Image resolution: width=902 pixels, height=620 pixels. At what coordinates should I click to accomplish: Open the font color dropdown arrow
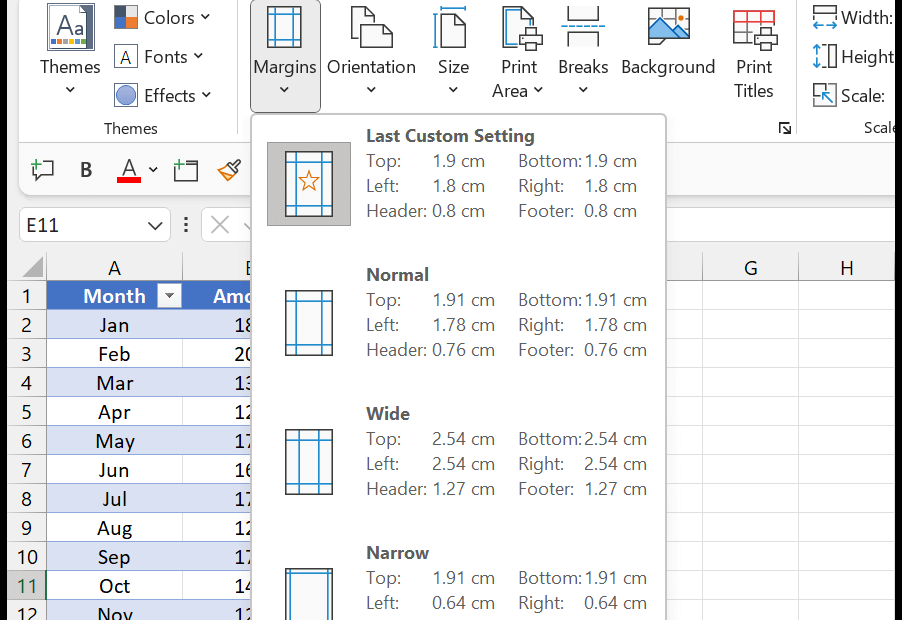(153, 170)
